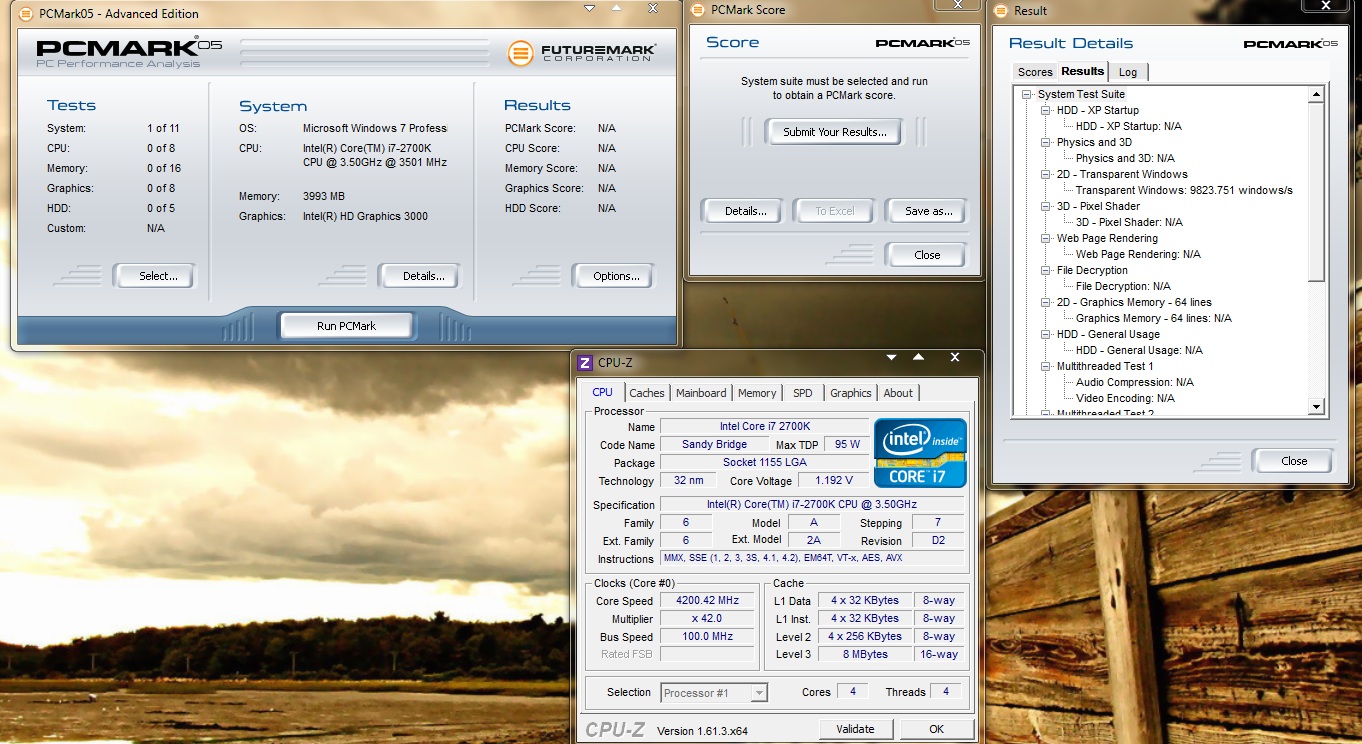Click the Multiplier x 42.0 field
This screenshot has width=1362, height=744.
click(708, 619)
